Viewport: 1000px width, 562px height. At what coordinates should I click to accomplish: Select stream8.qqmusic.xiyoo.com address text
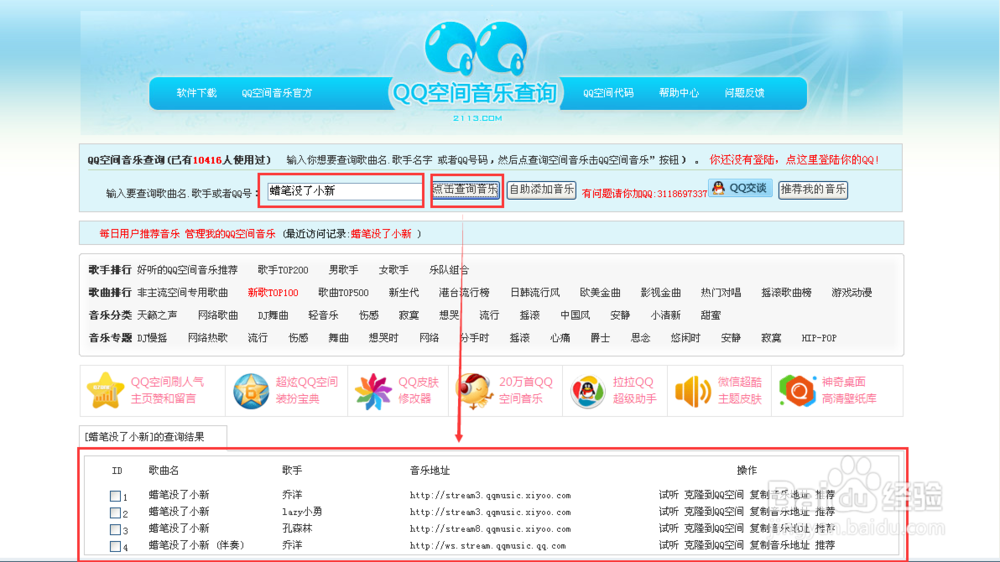(490, 529)
